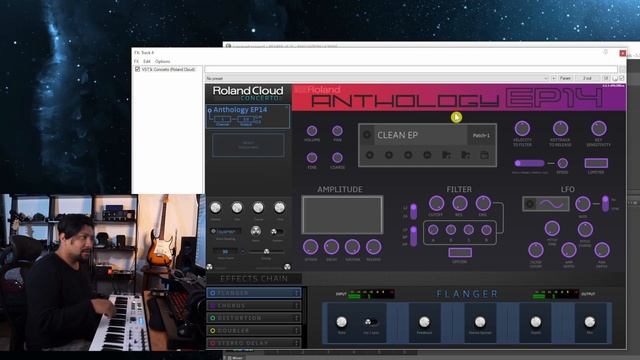Click the 2 out button
Screen dimensions: 640x360
point(587,78)
